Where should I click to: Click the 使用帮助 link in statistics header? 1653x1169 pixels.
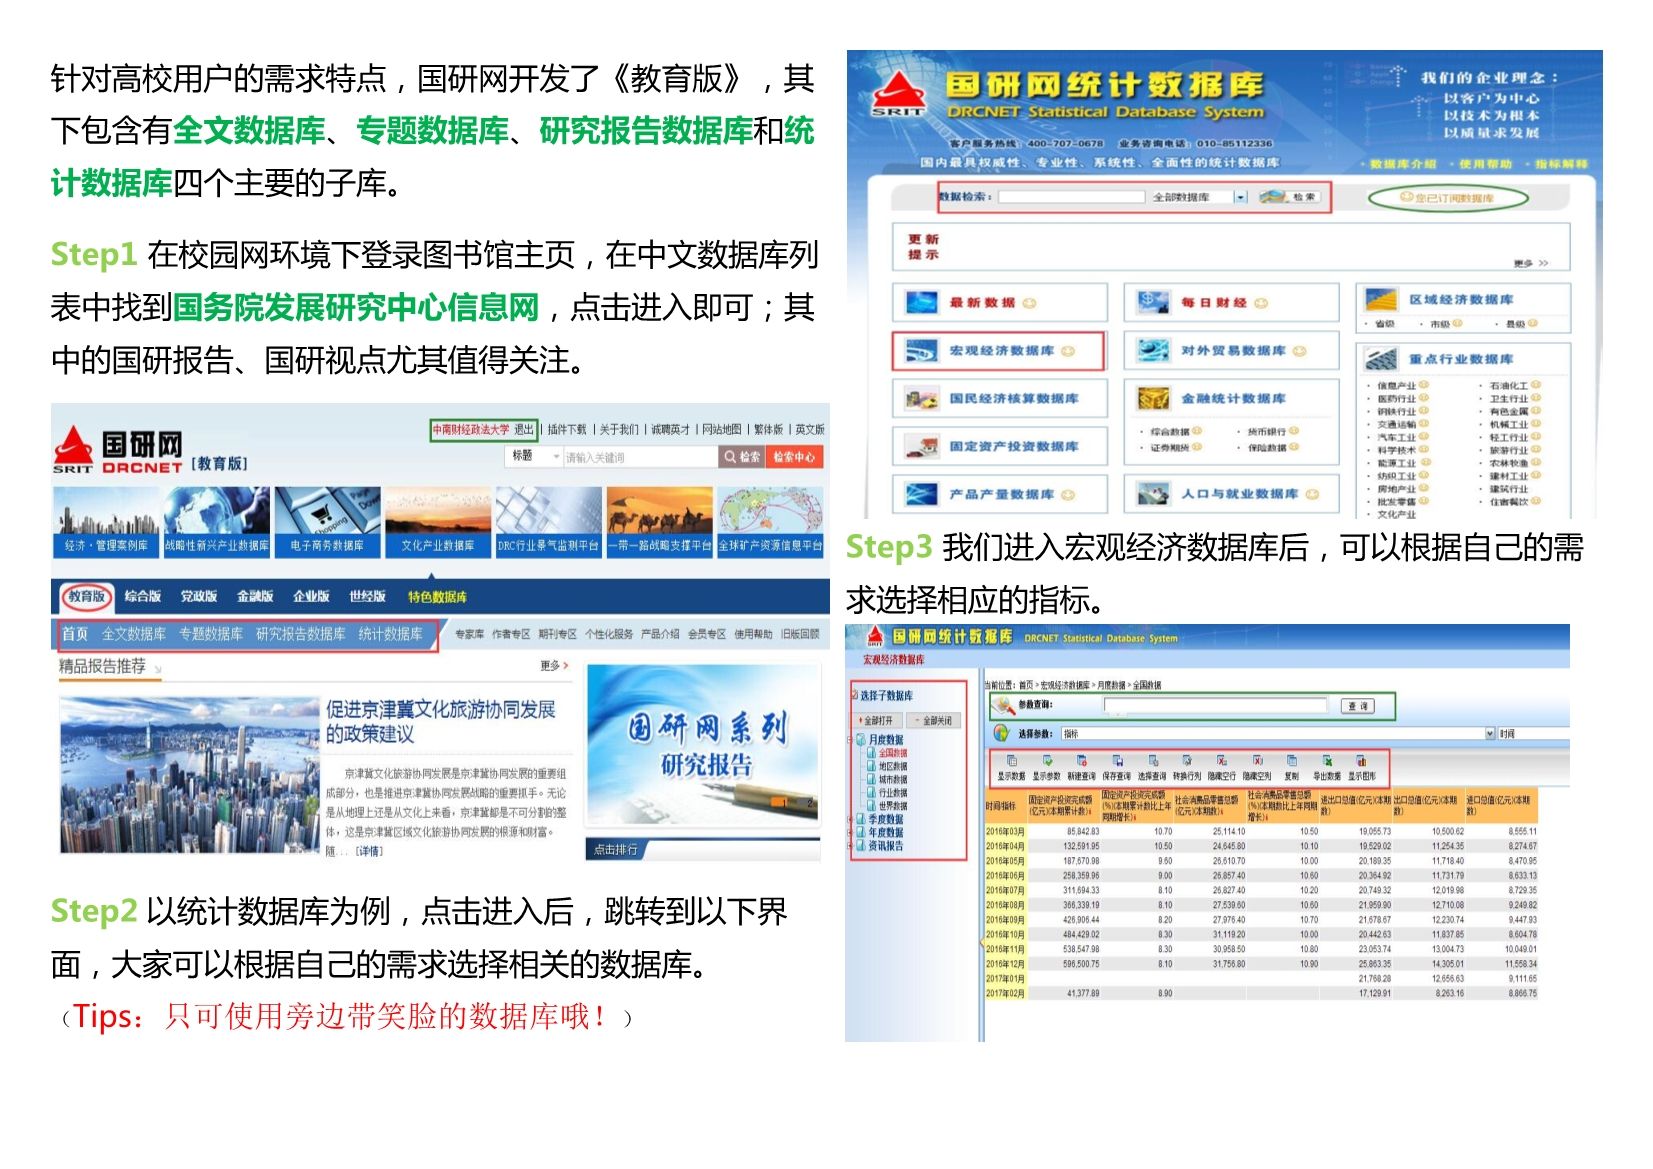[1485, 164]
